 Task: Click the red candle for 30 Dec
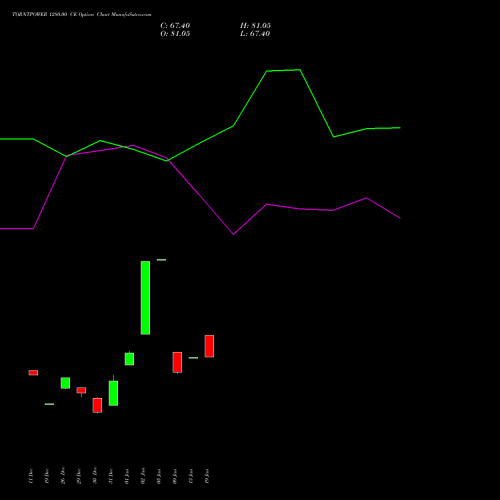(x=97, y=405)
